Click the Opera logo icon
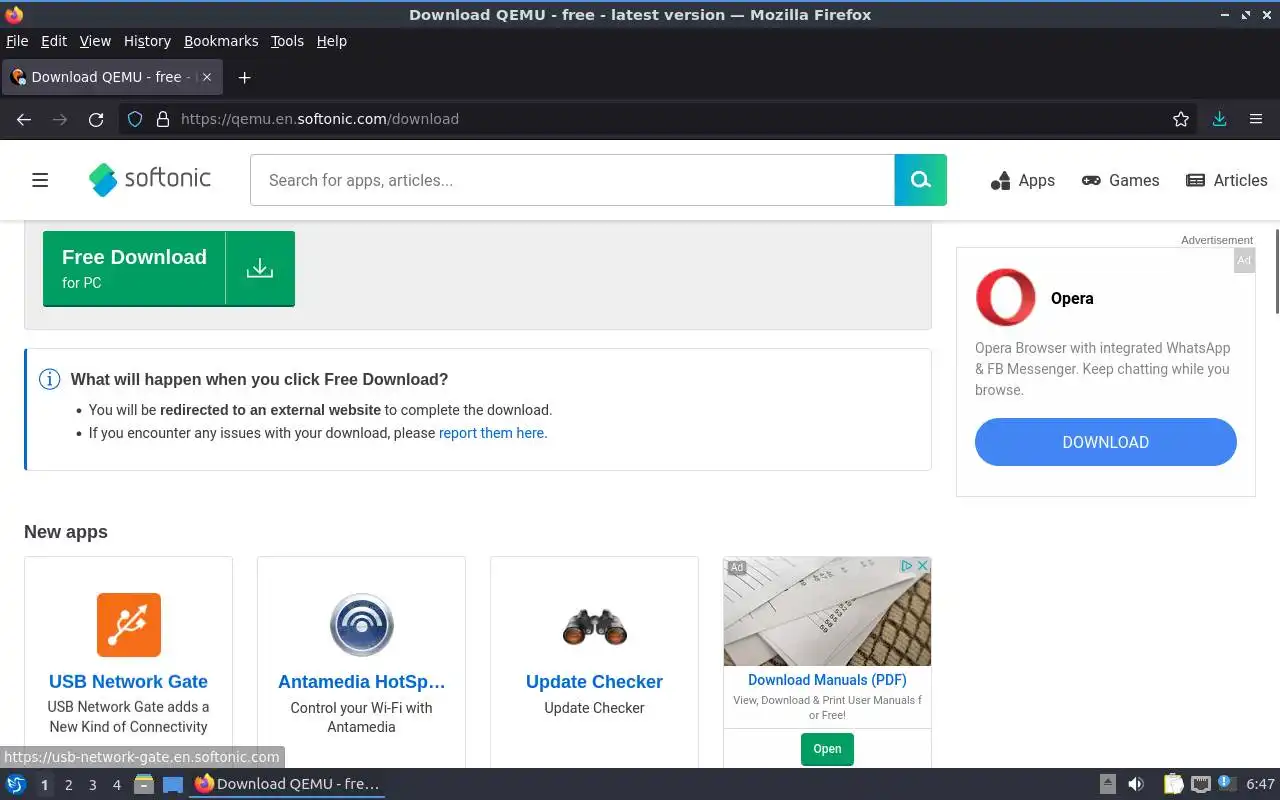Image resolution: width=1280 pixels, height=800 pixels. (x=1005, y=297)
